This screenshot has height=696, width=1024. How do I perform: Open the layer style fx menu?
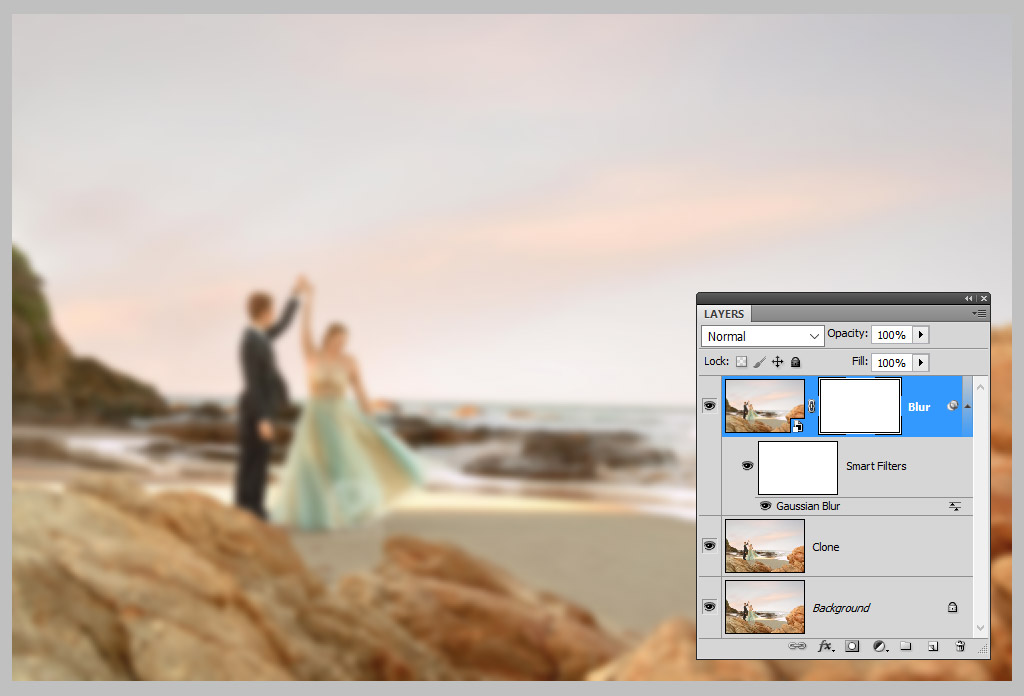(x=825, y=646)
